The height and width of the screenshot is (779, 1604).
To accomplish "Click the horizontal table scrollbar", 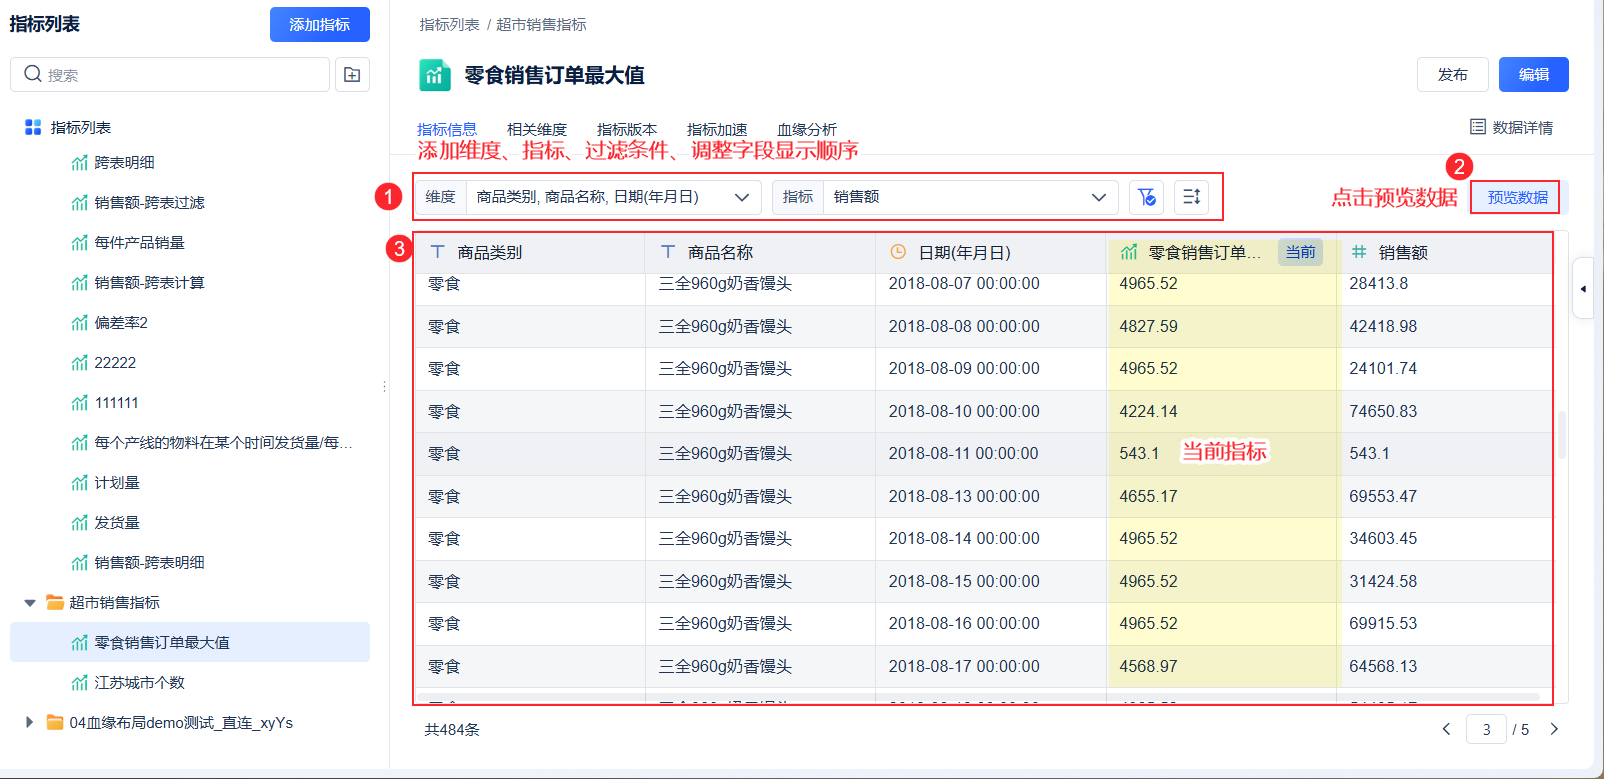I will 978,697.
